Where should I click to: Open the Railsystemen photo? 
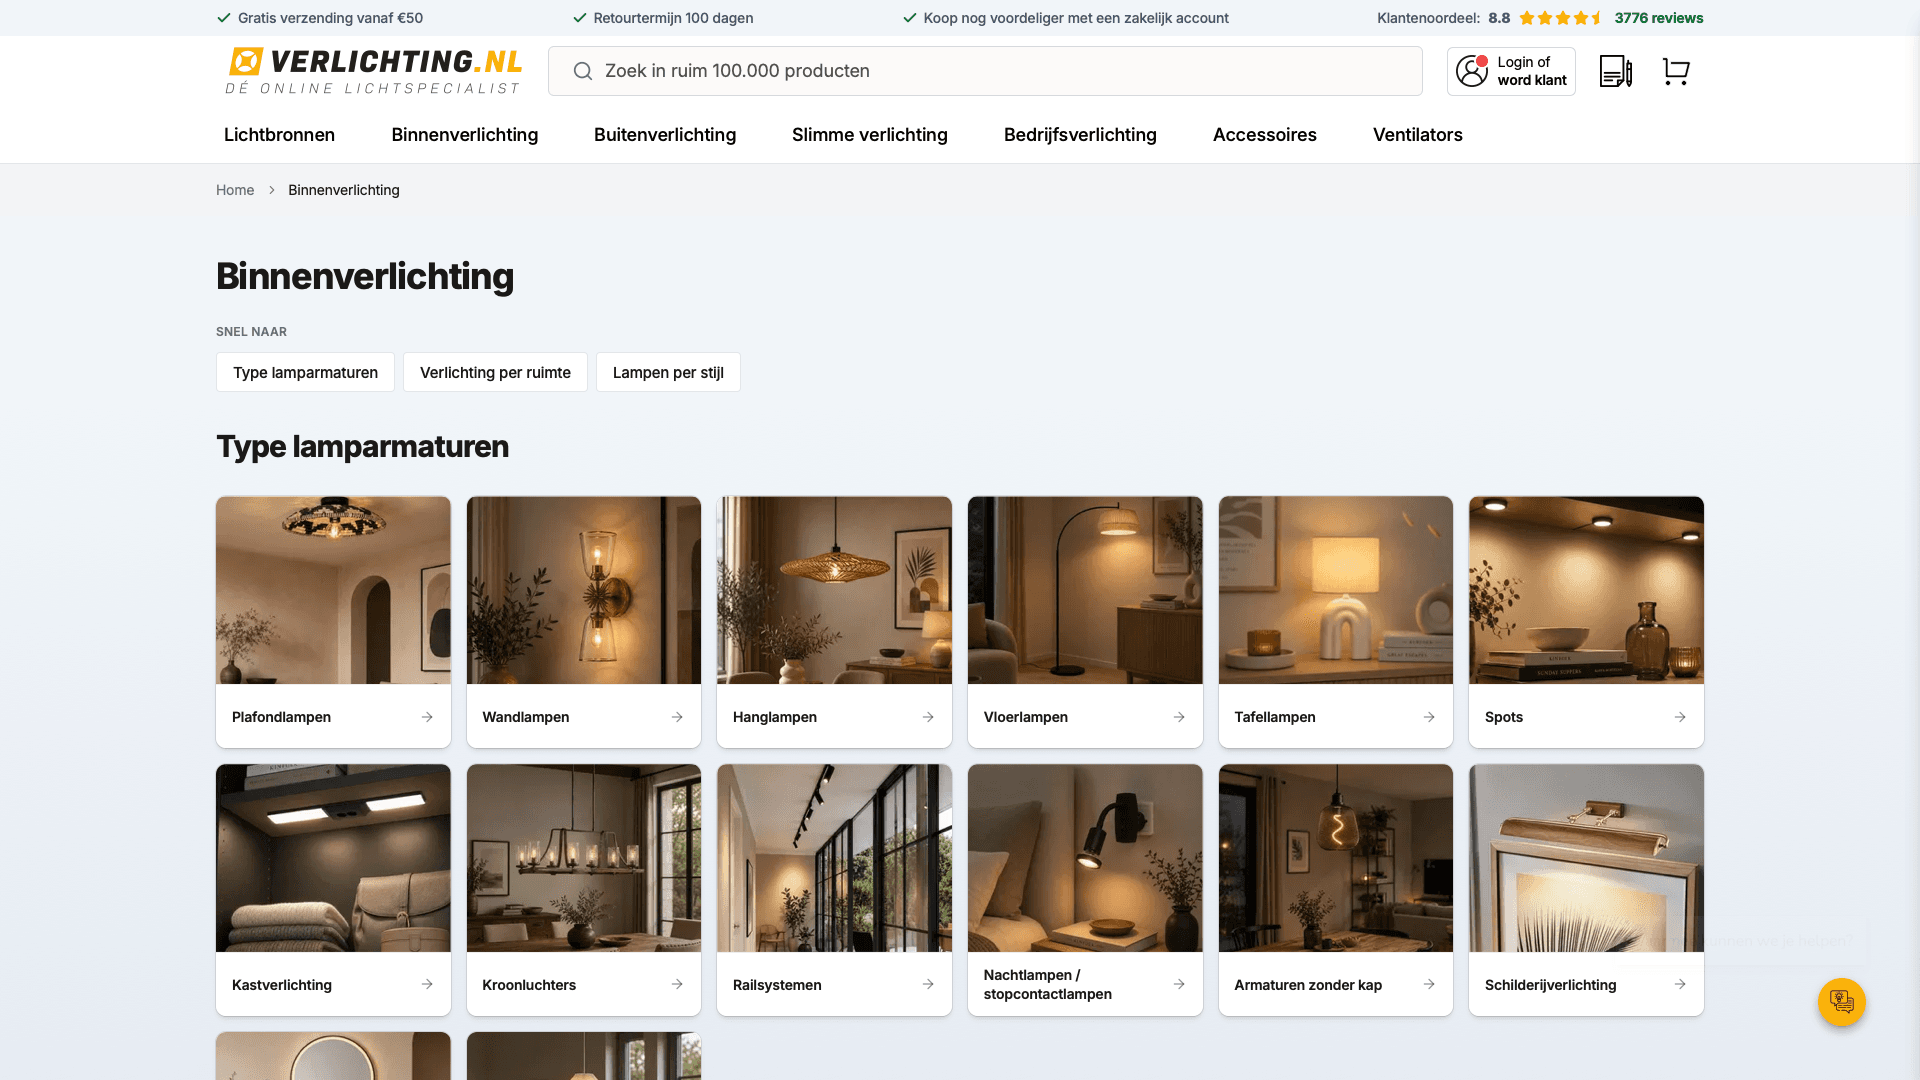pyautogui.click(x=834, y=858)
